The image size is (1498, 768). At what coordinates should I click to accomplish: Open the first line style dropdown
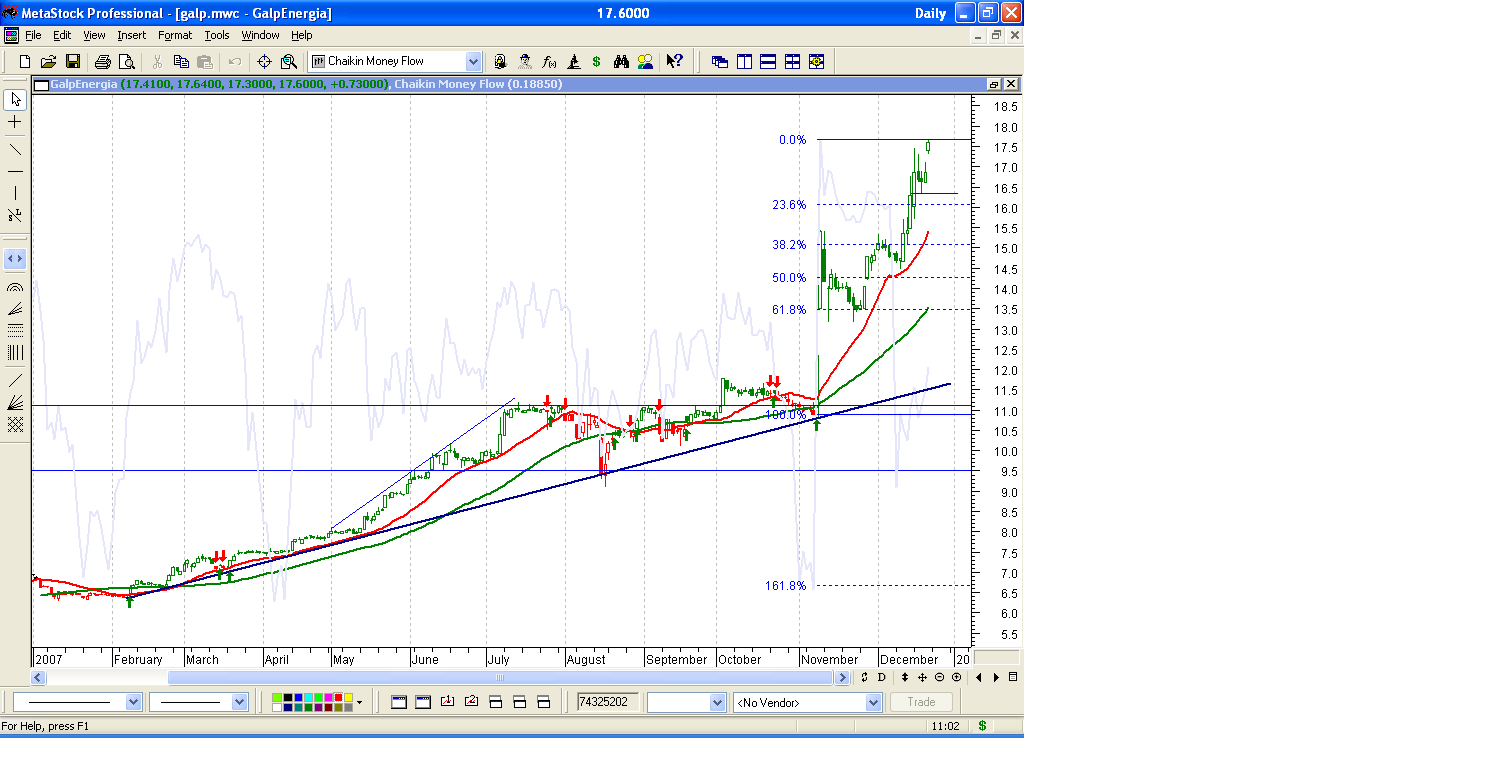(x=133, y=702)
